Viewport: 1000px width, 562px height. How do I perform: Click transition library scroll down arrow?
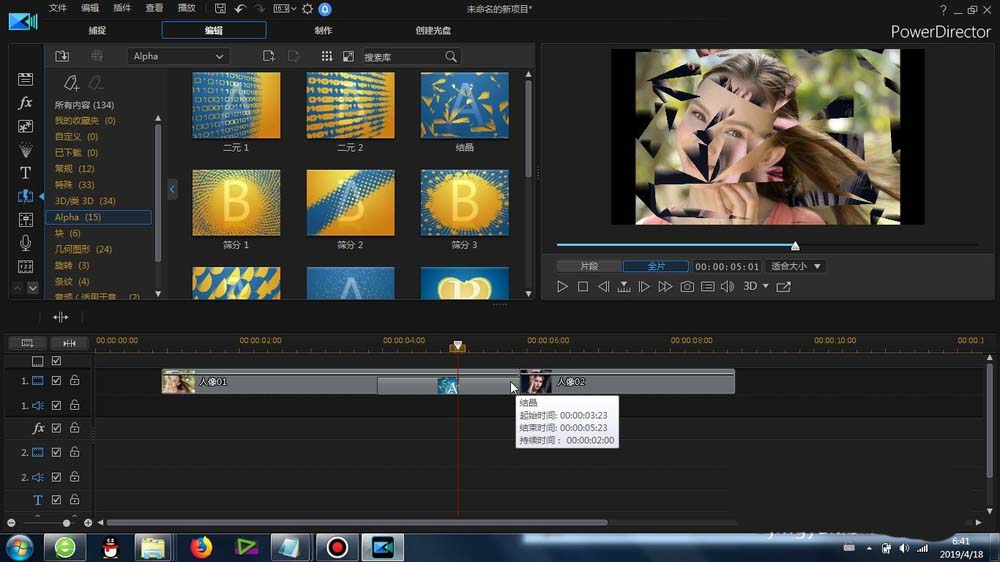pyautogui.click(x=528, y=294)
